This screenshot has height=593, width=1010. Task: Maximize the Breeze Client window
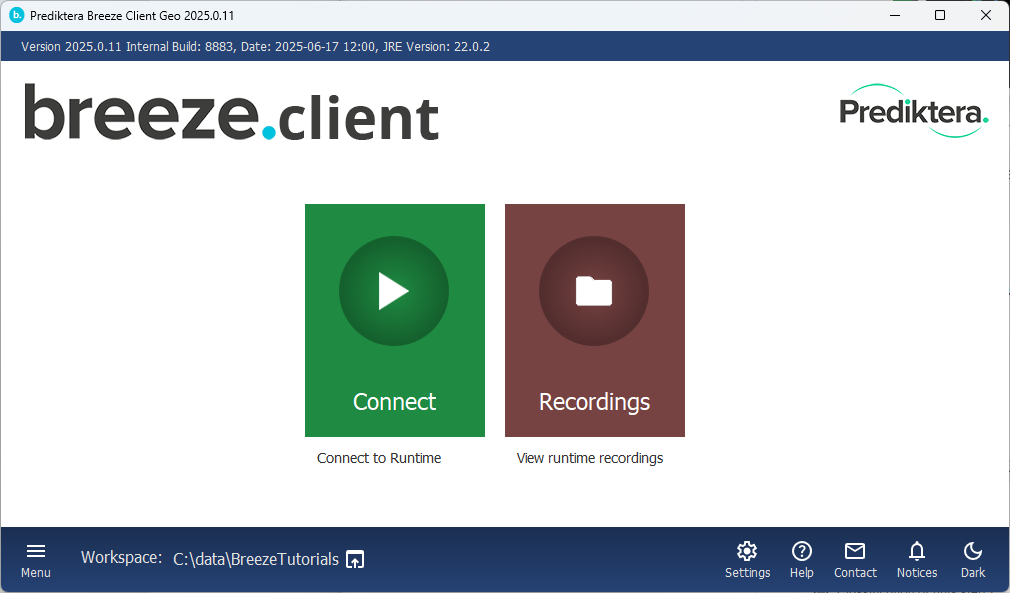coord(940,16)
